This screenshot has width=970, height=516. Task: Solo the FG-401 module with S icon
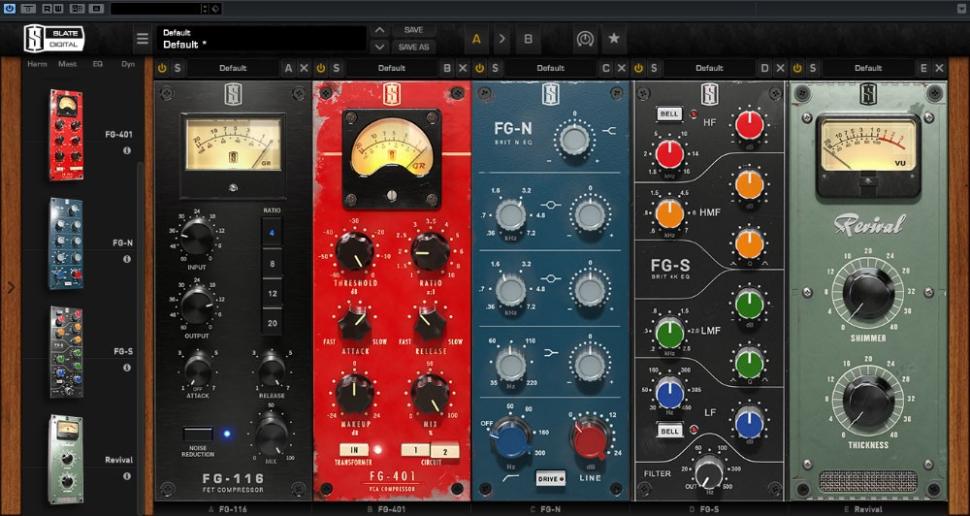337,68
